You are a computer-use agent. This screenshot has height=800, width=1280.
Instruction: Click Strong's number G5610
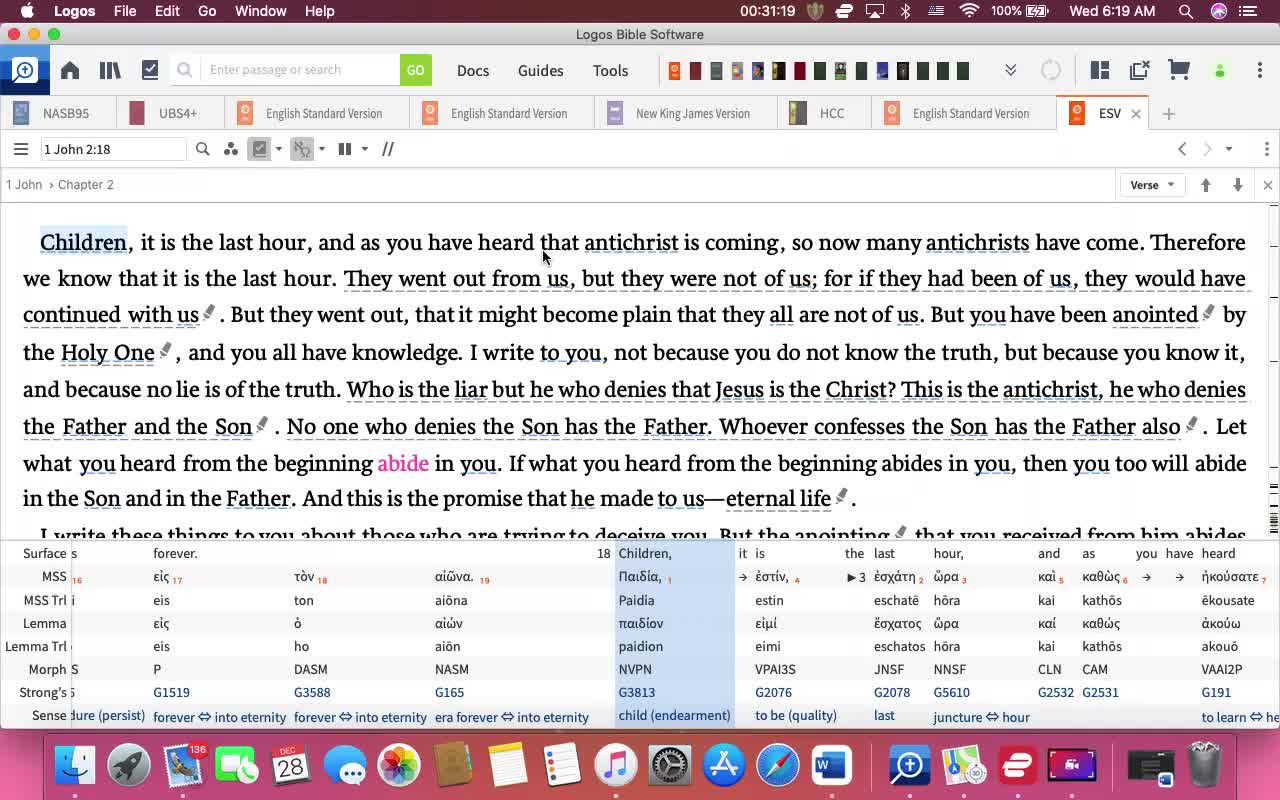[x=952, y=692]
